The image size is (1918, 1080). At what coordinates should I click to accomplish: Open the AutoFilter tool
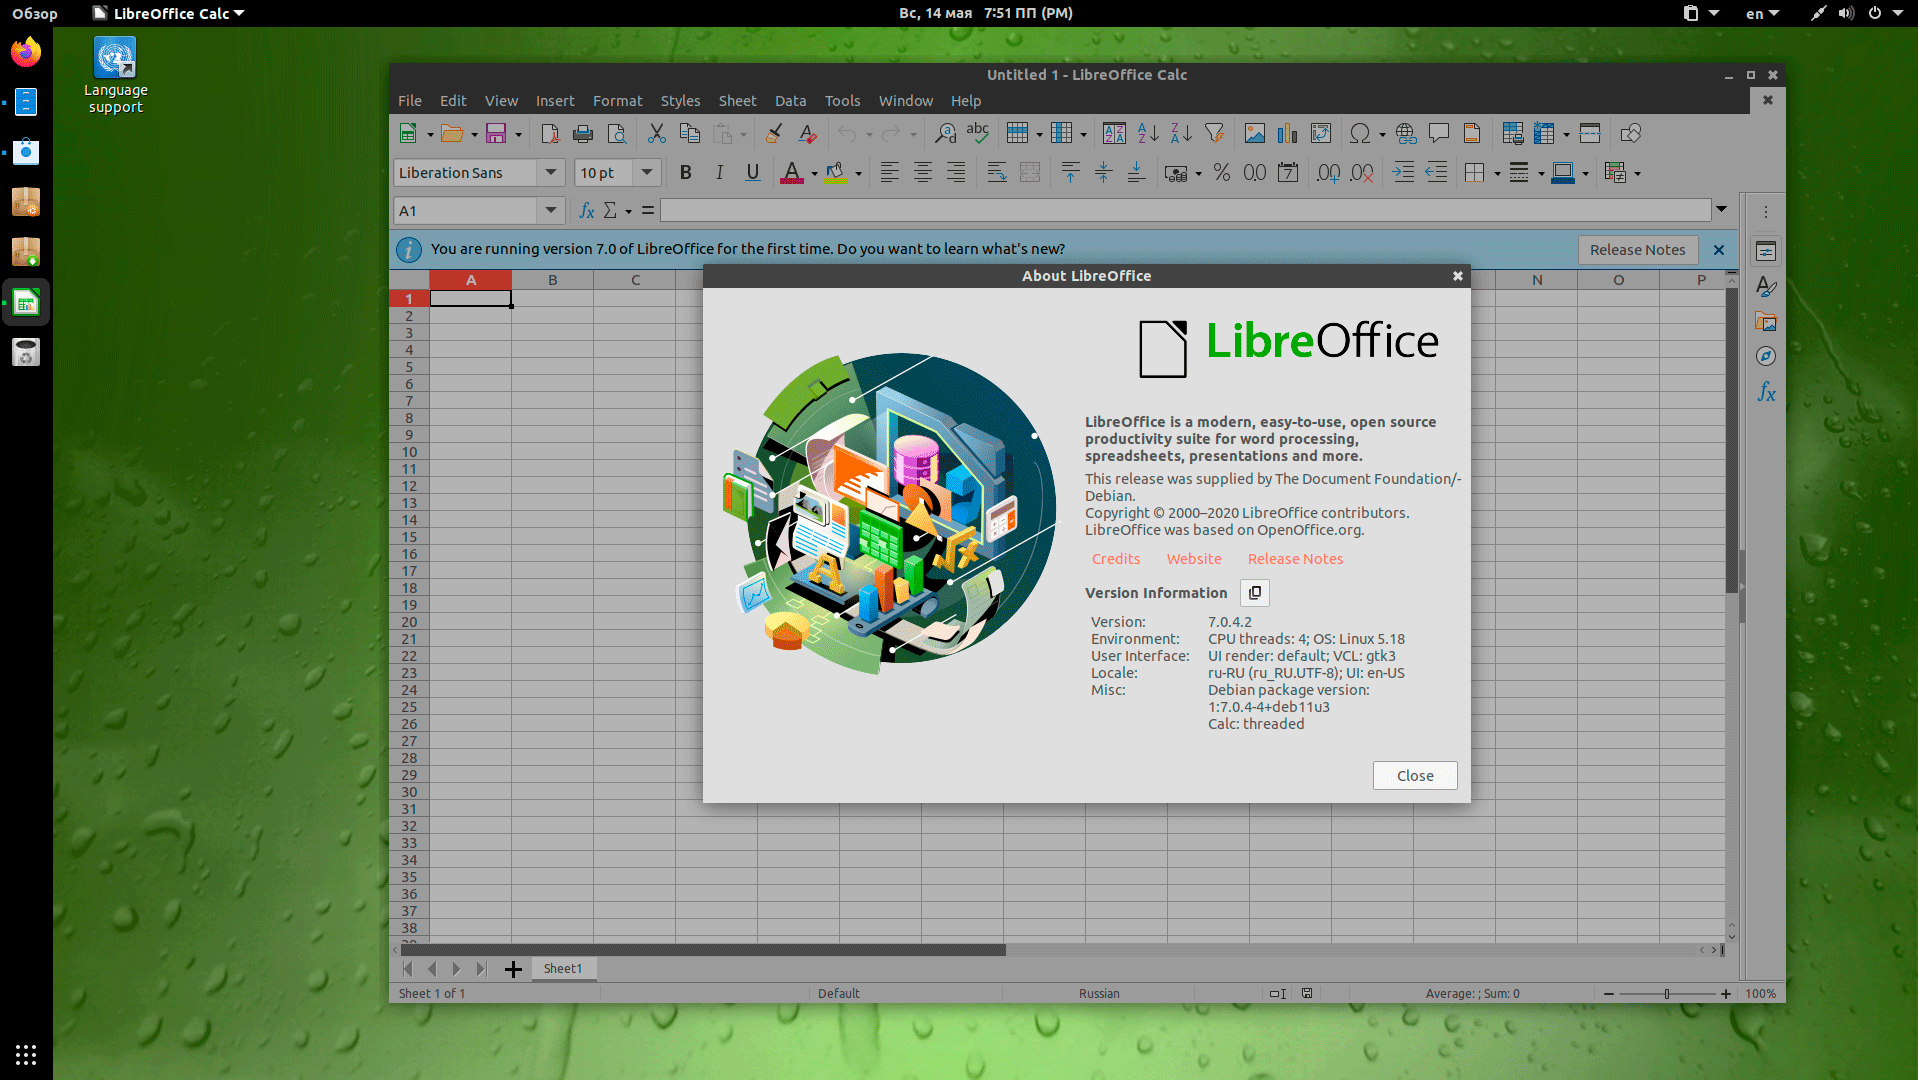(x=1214, y=134)
